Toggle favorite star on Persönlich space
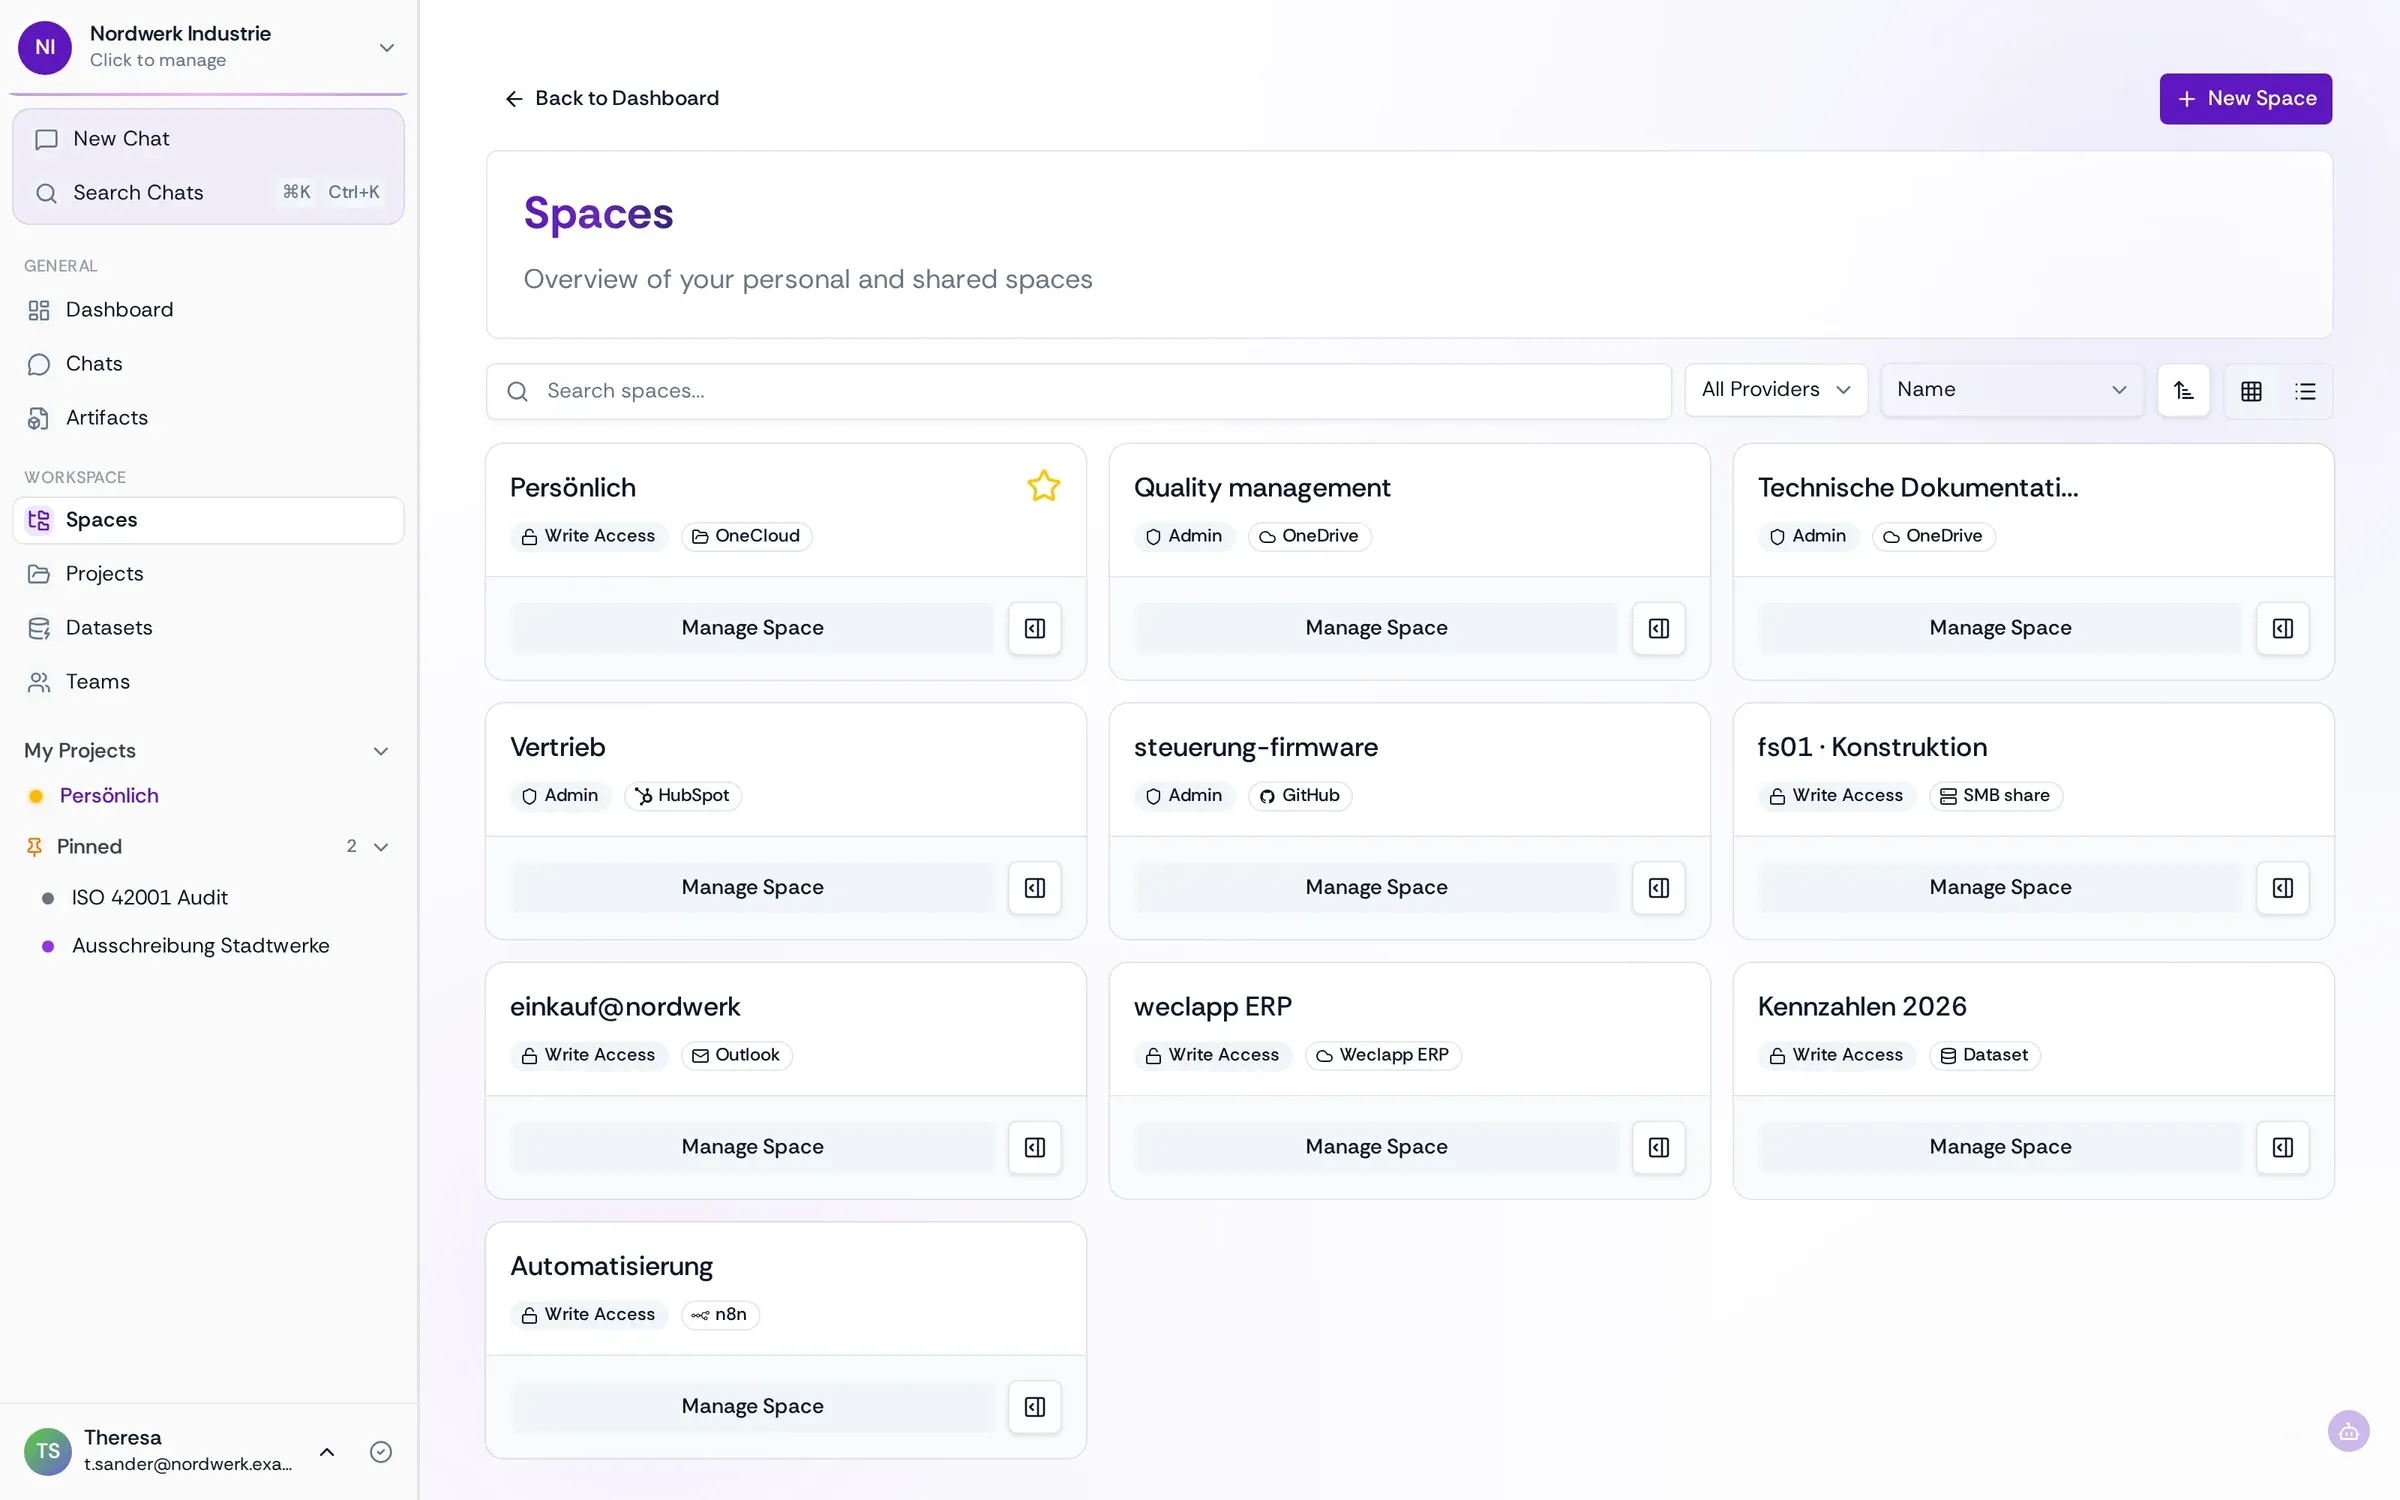Screen dimensions: 2400x1500 click(1043, 486)
